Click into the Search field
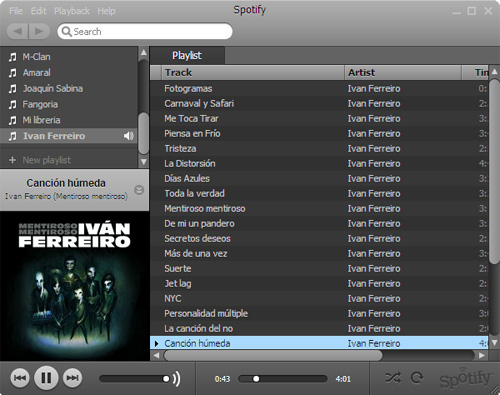This screenshot has width=500, height=395. pyautogui.click(x=145, y=31)
